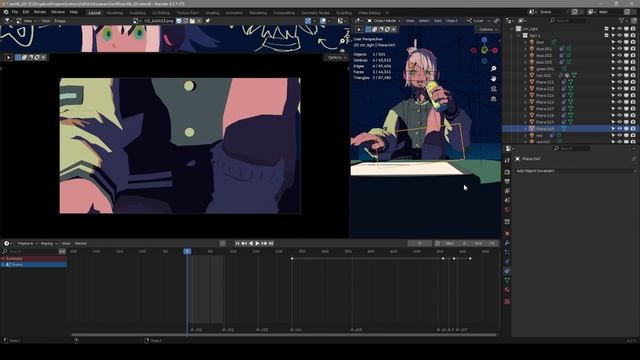Select the tweak cursor tool in the image editor

(x=9, y=58)
